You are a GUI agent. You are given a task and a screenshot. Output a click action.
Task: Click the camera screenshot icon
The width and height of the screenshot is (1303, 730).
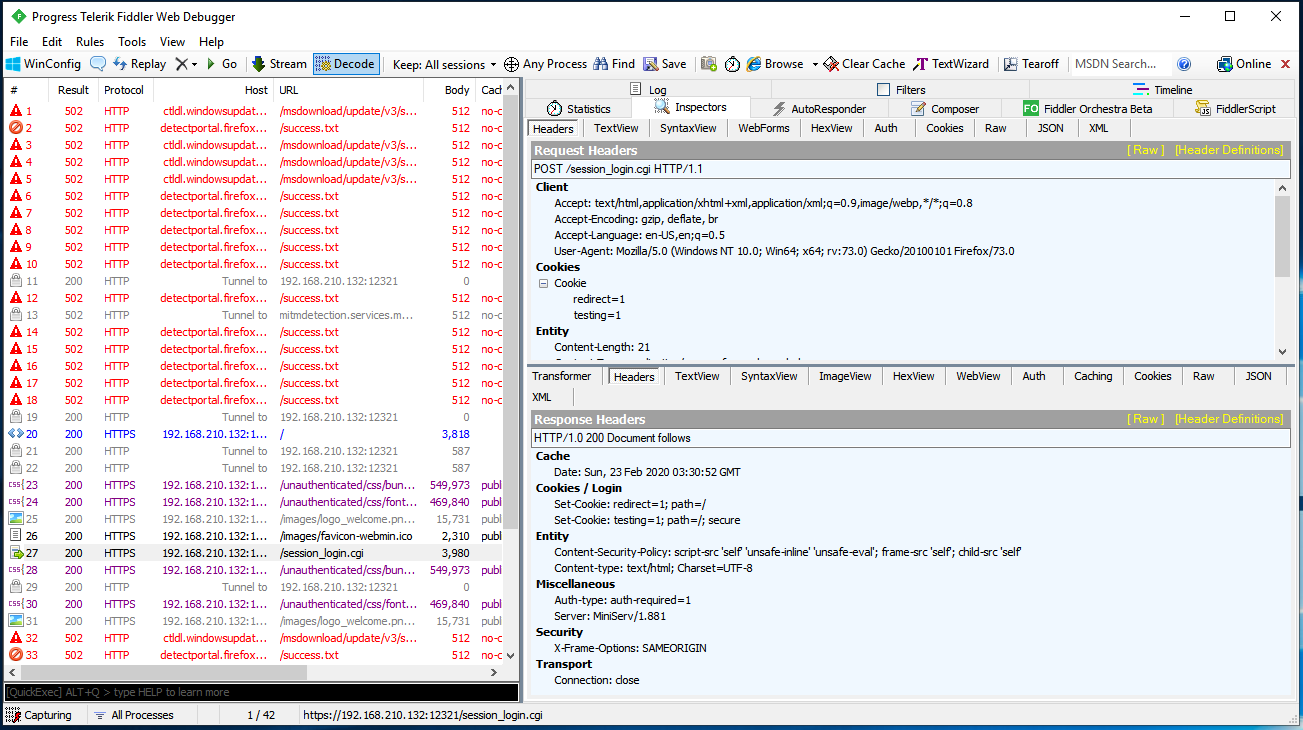coord(709,64)
